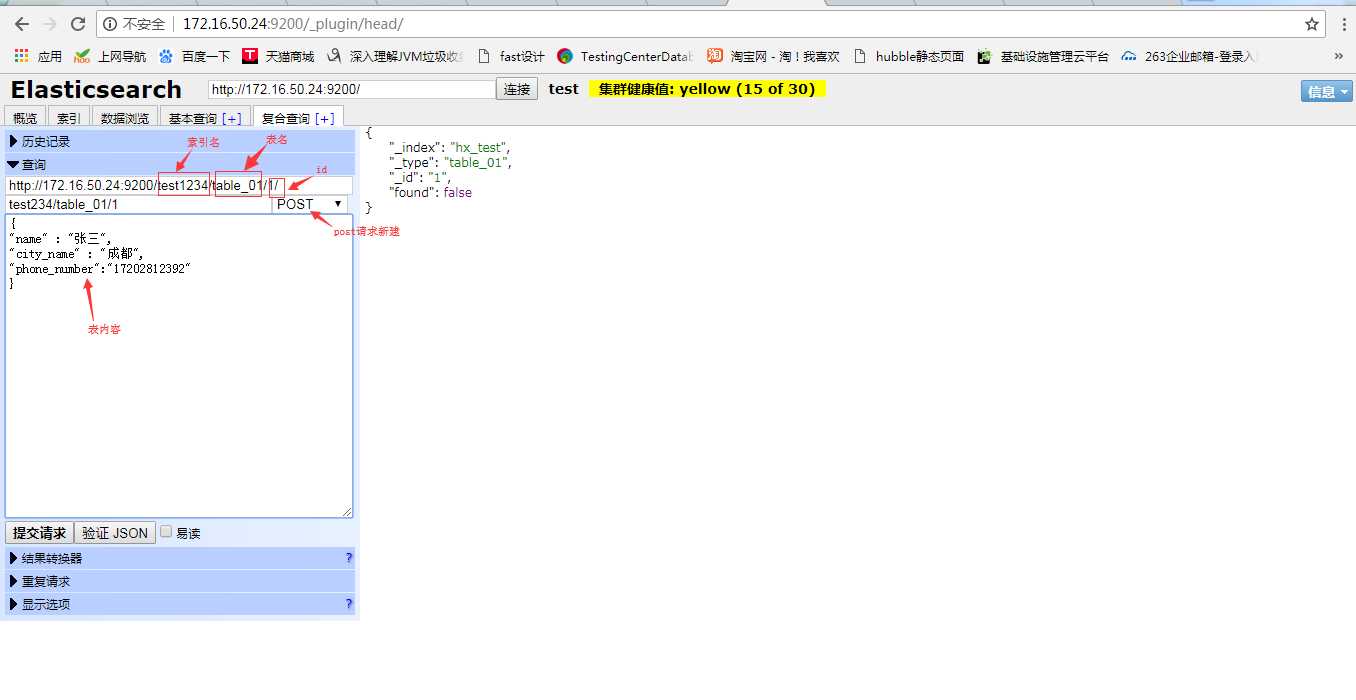Click the 验证 JSON button

click(x=115, y=533)
